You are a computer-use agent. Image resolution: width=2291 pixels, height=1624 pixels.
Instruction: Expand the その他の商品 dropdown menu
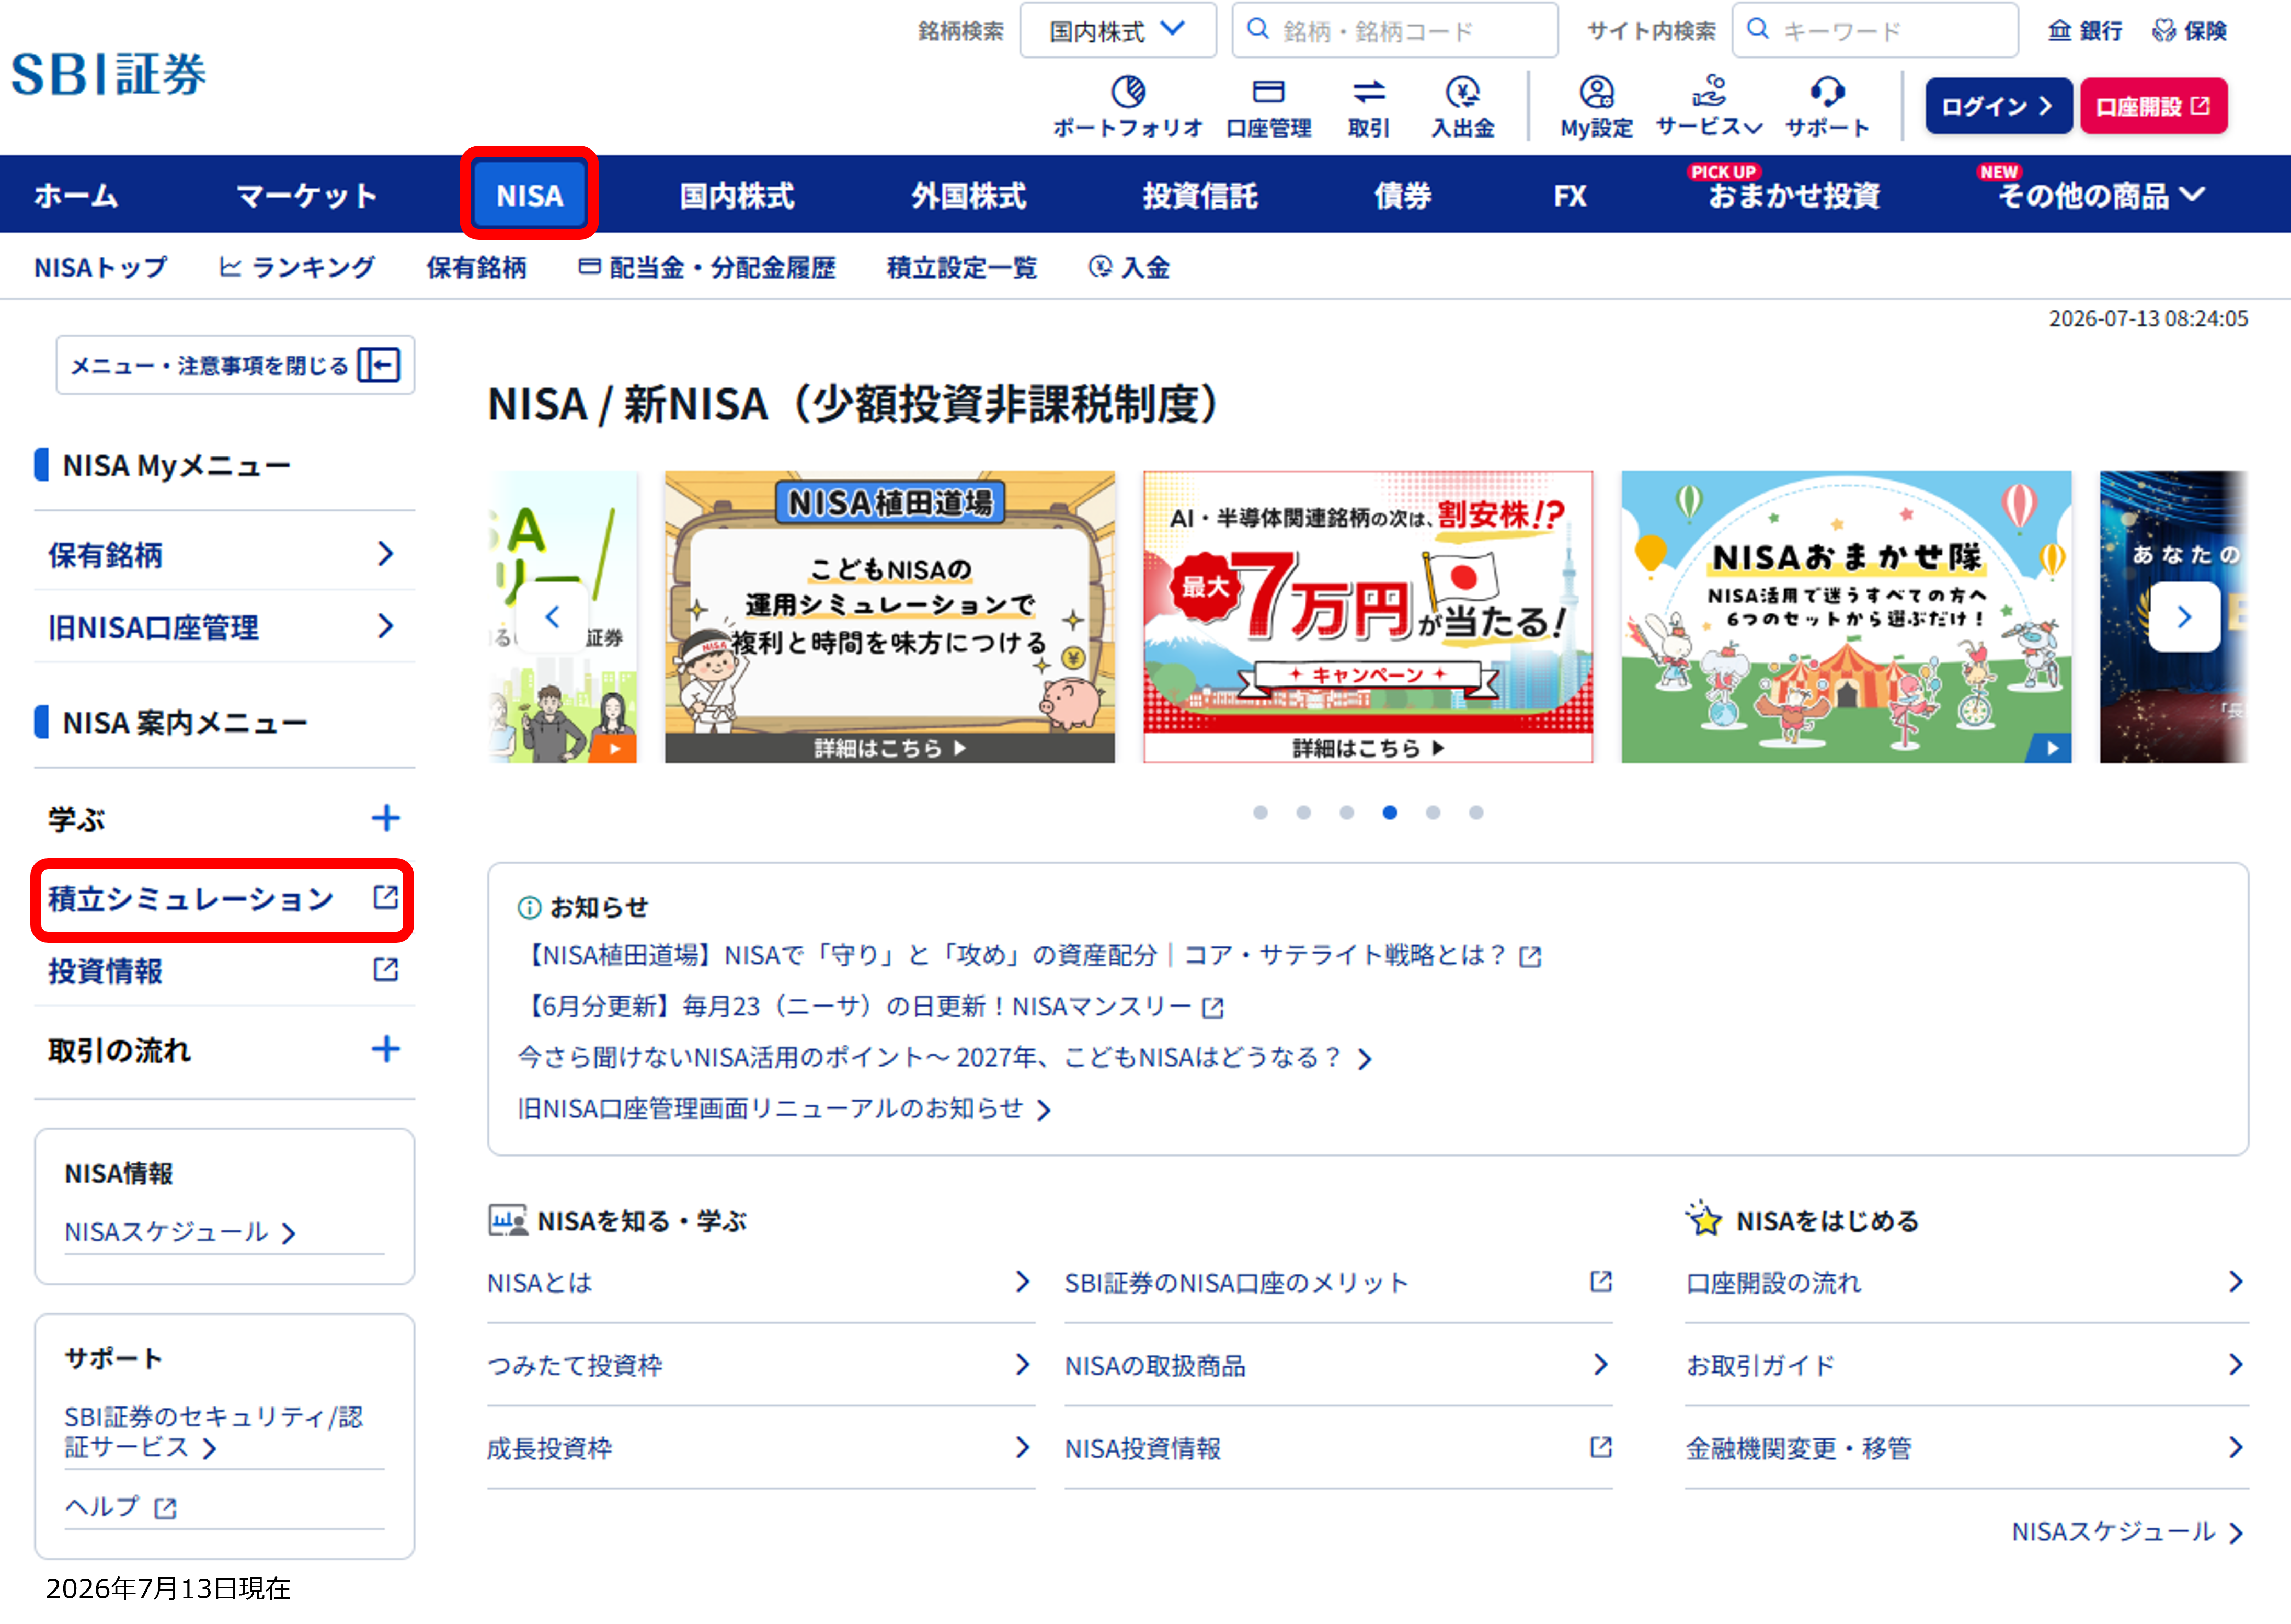click(2100, 195)
